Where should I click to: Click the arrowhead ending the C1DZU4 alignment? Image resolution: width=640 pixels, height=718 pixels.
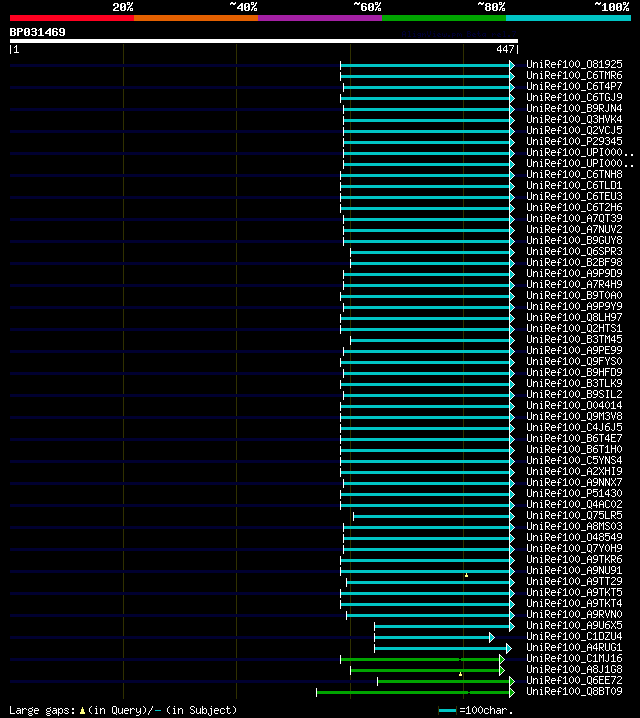tap(492, 637)
